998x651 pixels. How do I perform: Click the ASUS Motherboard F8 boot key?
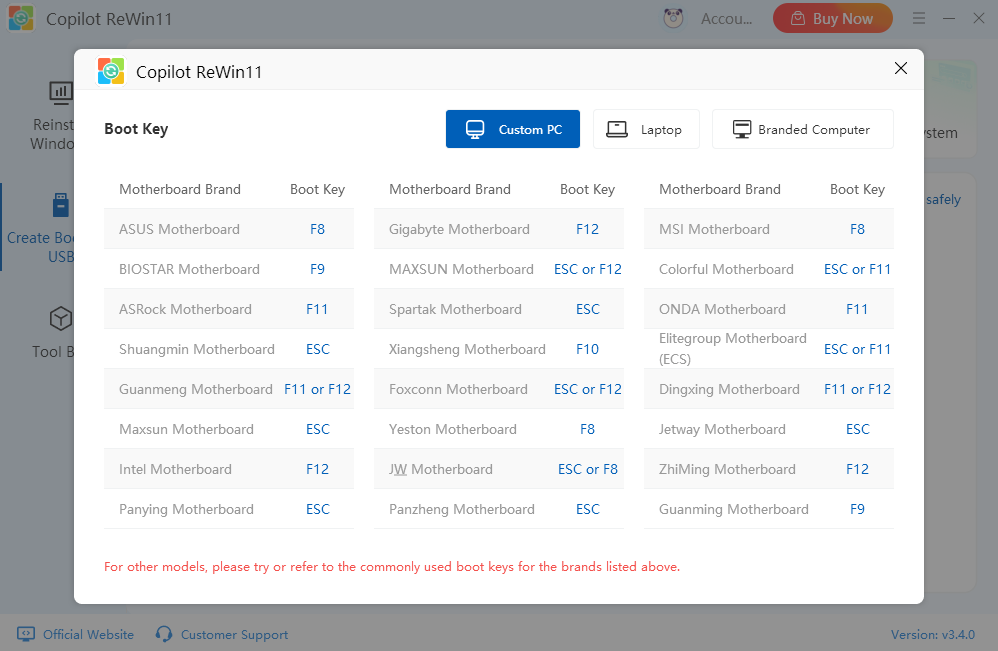pyautogui.click(x=317, y=229)
